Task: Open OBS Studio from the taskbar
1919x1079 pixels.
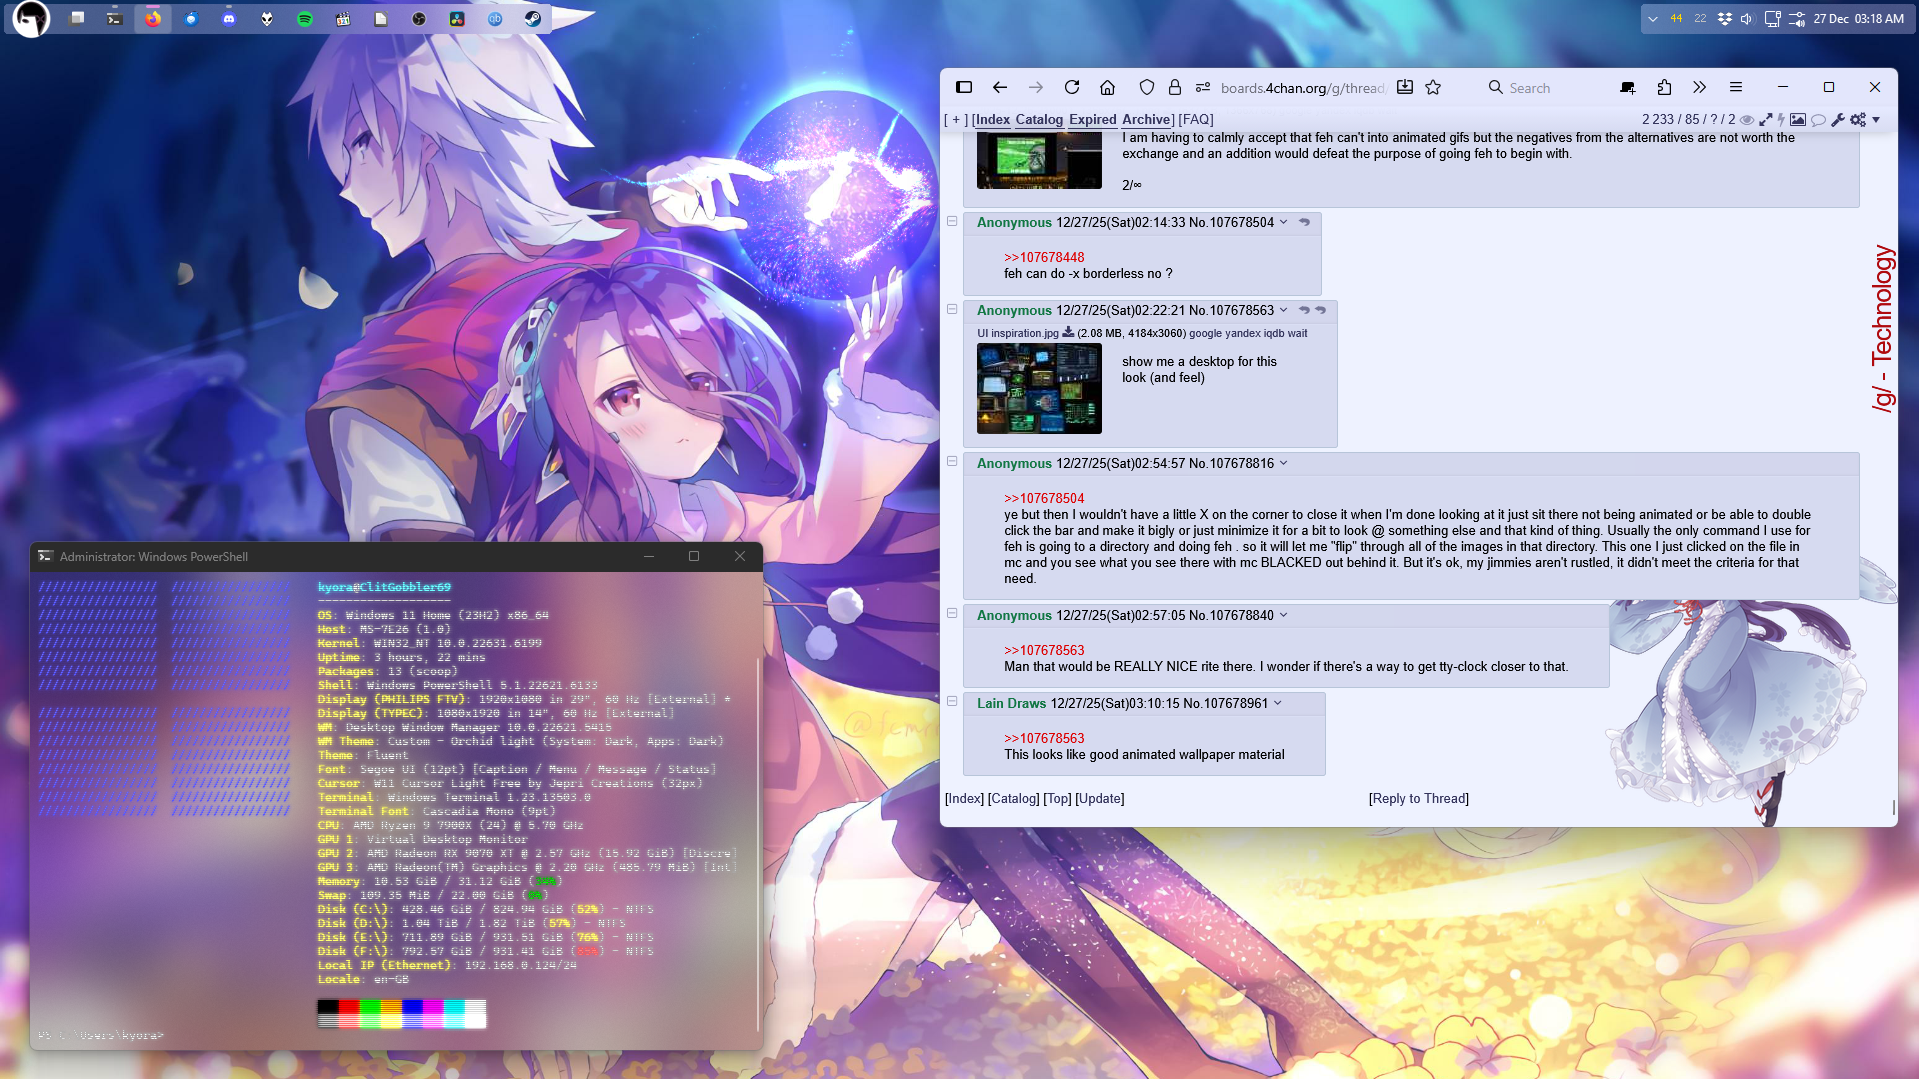Action: pyautogui.click(x=419, y=19)
